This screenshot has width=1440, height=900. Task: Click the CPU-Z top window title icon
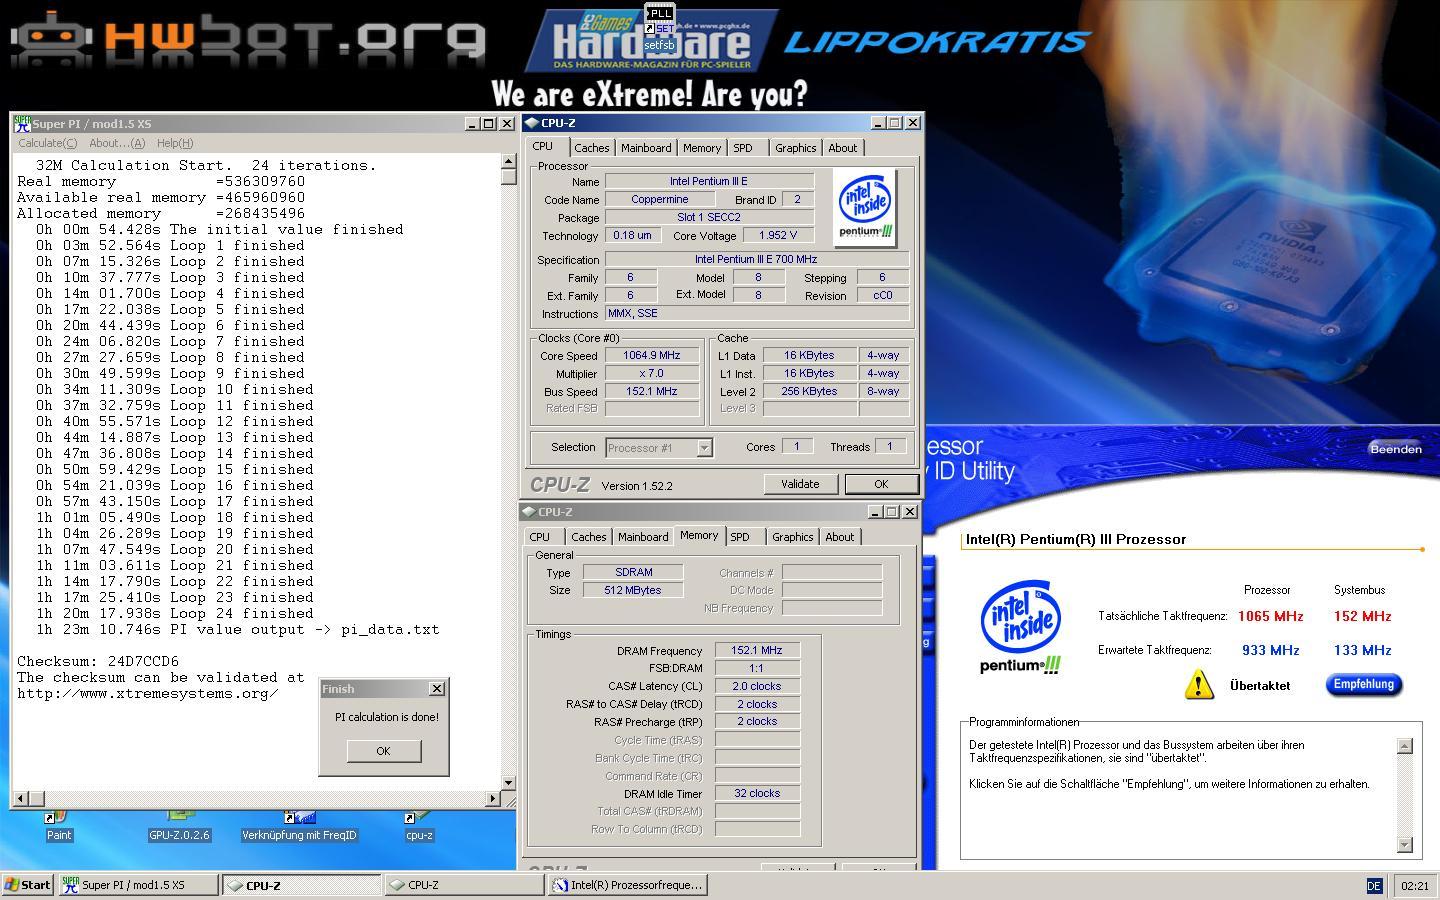click(x=531, y=123)
